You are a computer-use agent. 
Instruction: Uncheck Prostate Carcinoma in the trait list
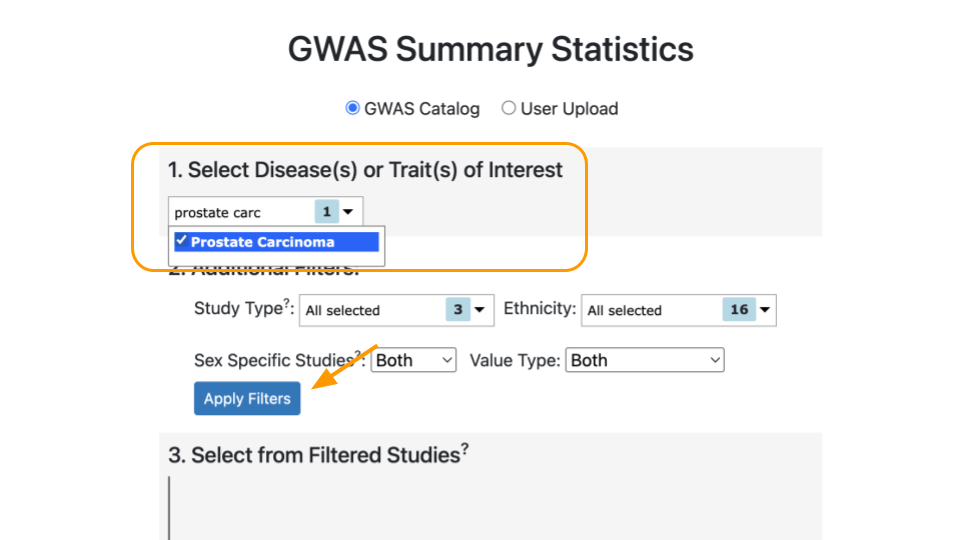pos(276,242)
